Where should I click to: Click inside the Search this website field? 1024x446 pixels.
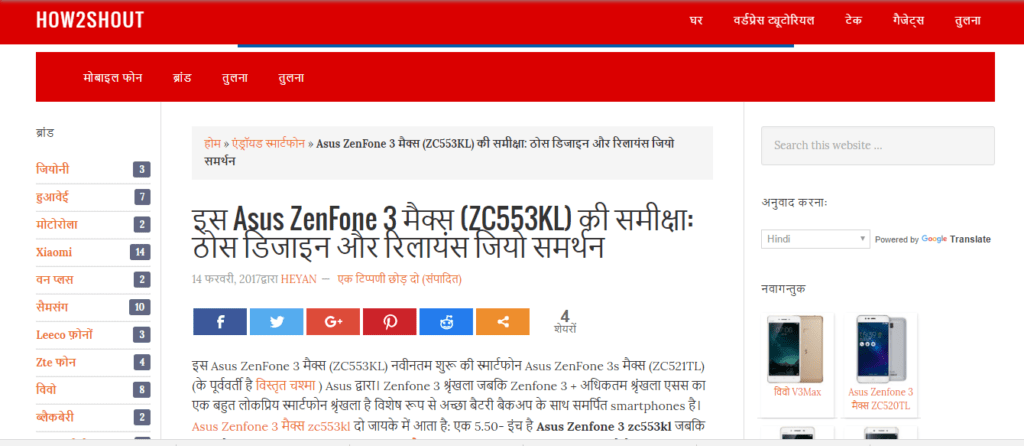click(878, 145)
